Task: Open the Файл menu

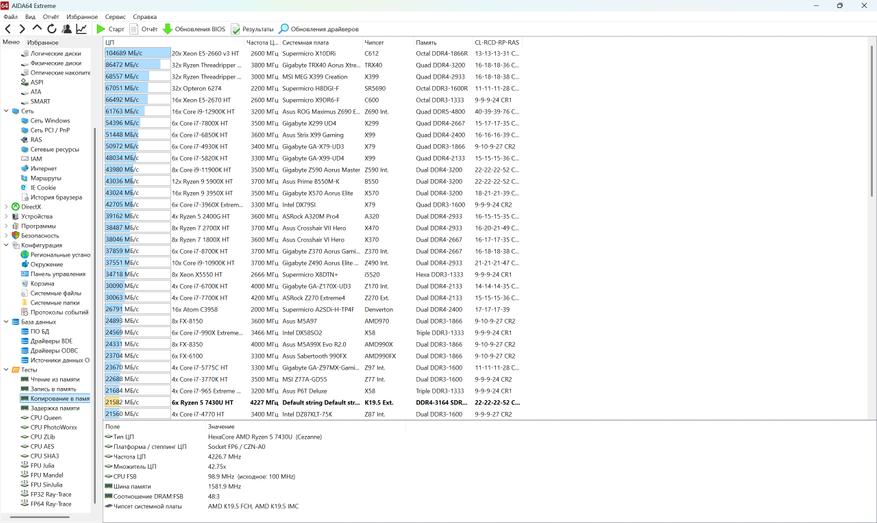Action: tap(11, 17)
